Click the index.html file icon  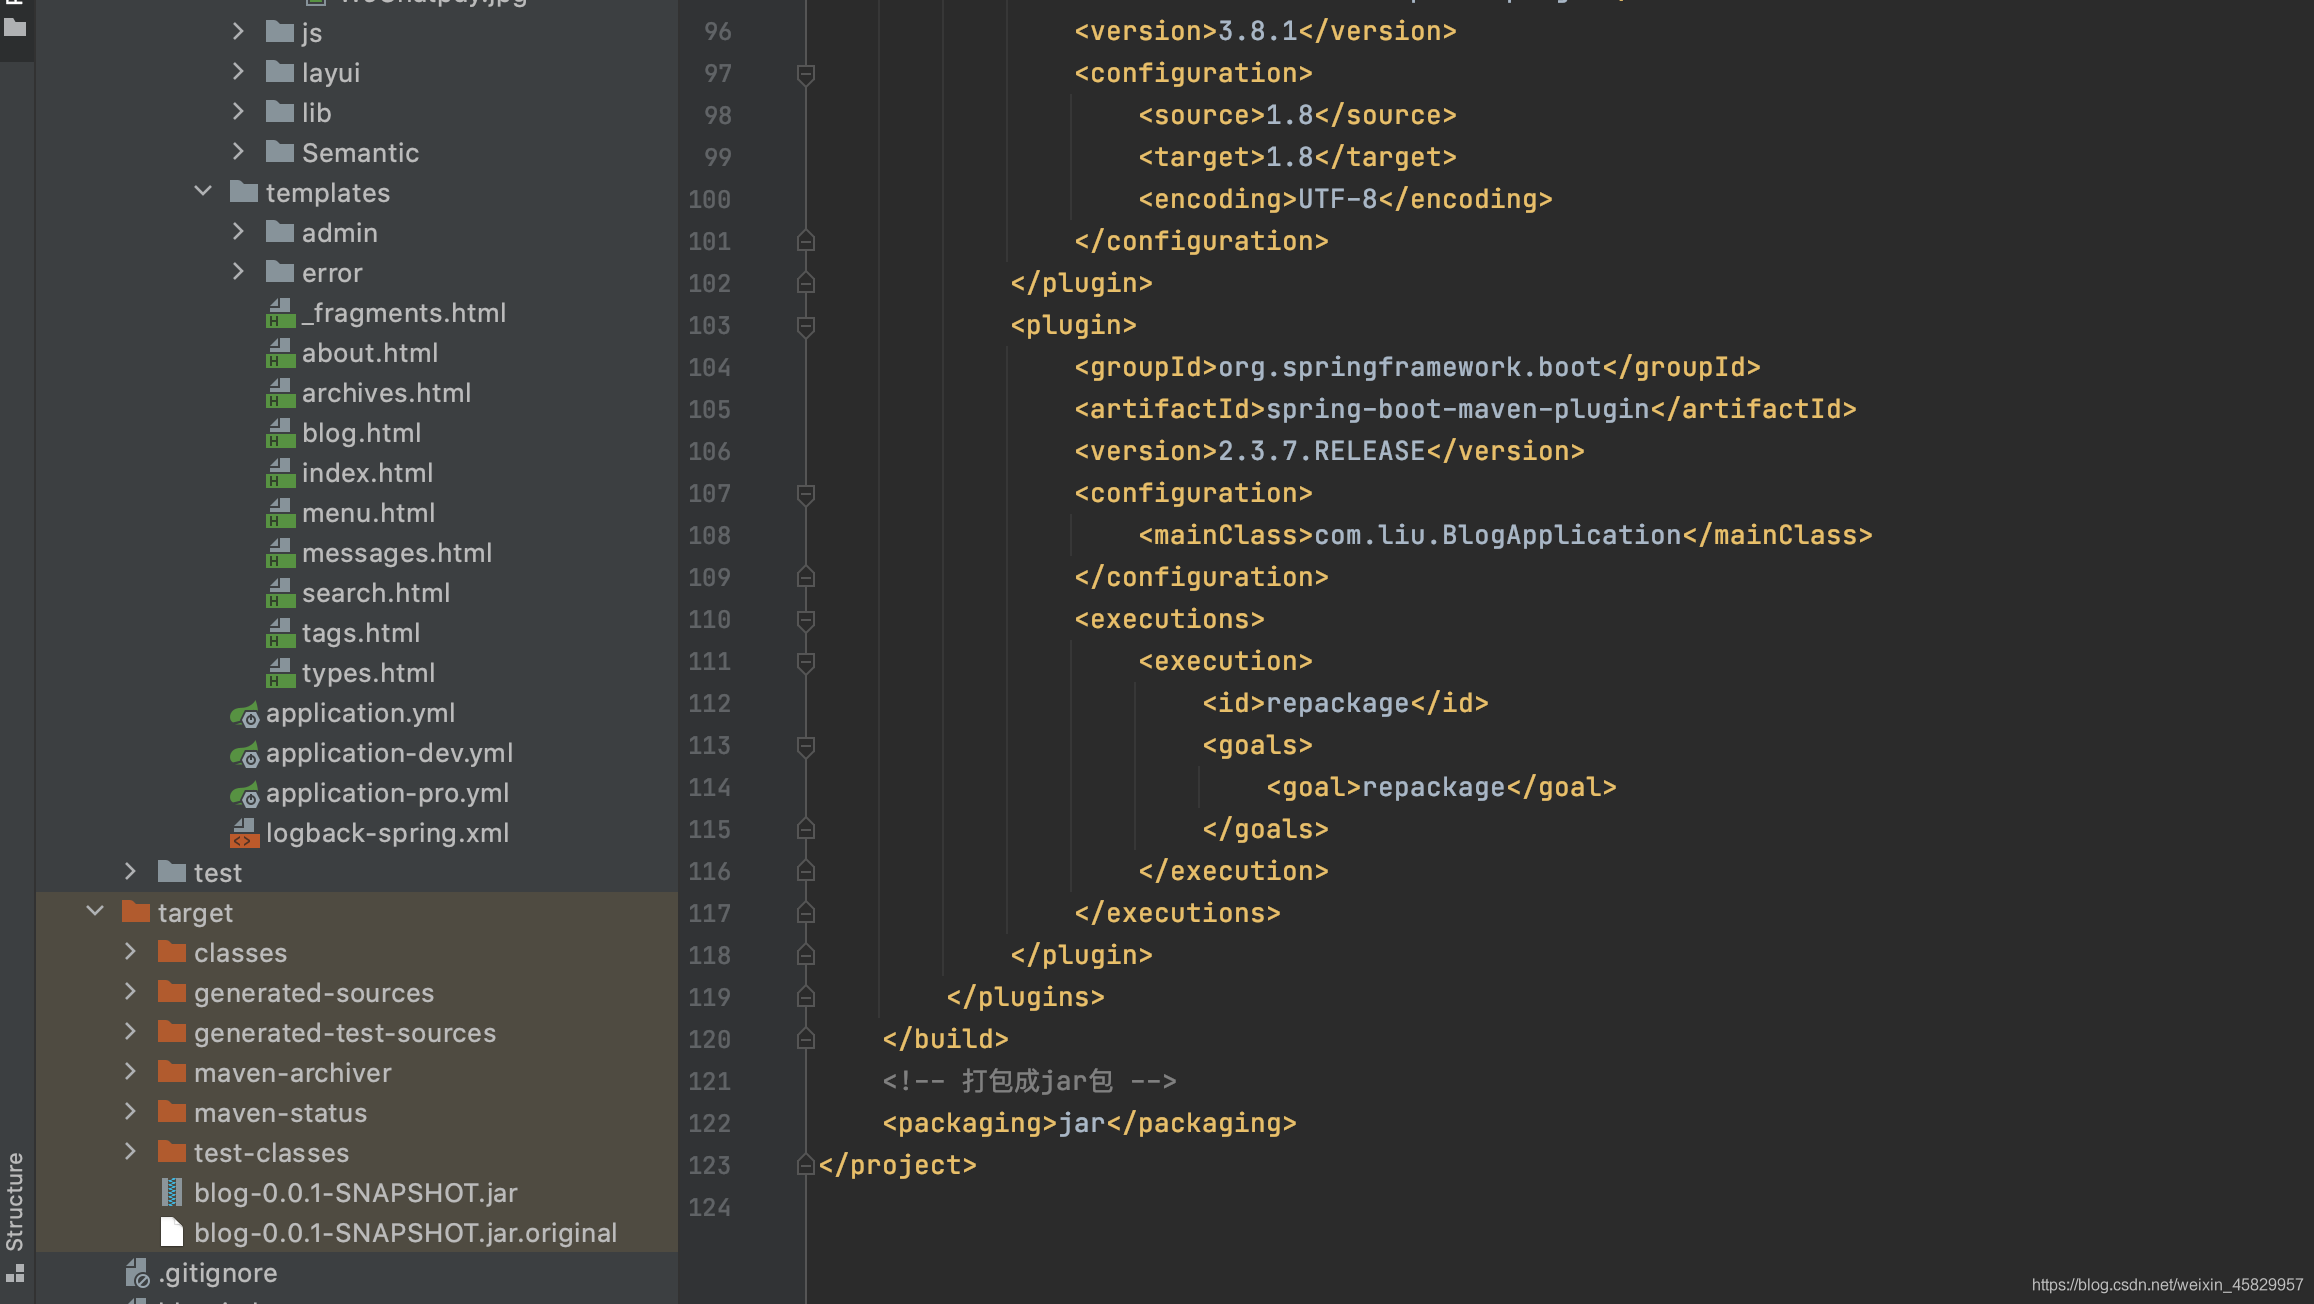point(280,473)
